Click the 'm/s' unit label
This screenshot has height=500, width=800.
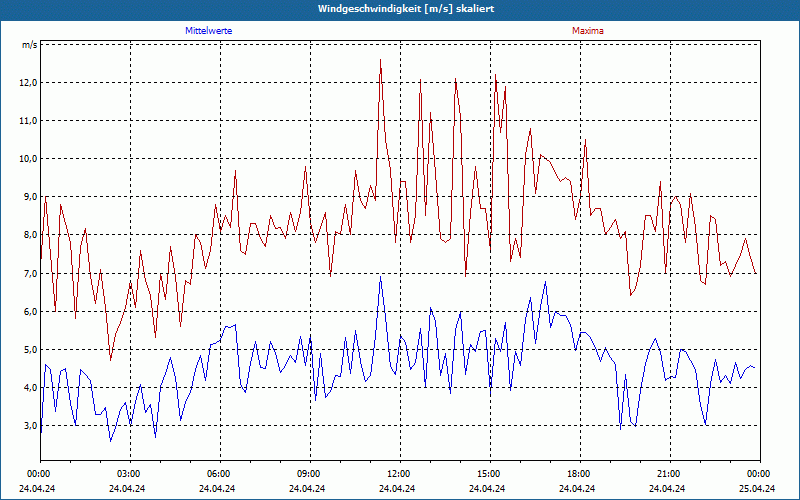tap(29, 45)
